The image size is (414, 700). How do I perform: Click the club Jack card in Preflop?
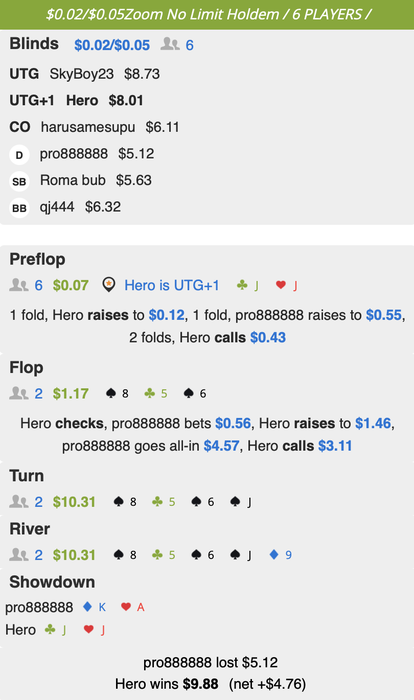point(248,285)
